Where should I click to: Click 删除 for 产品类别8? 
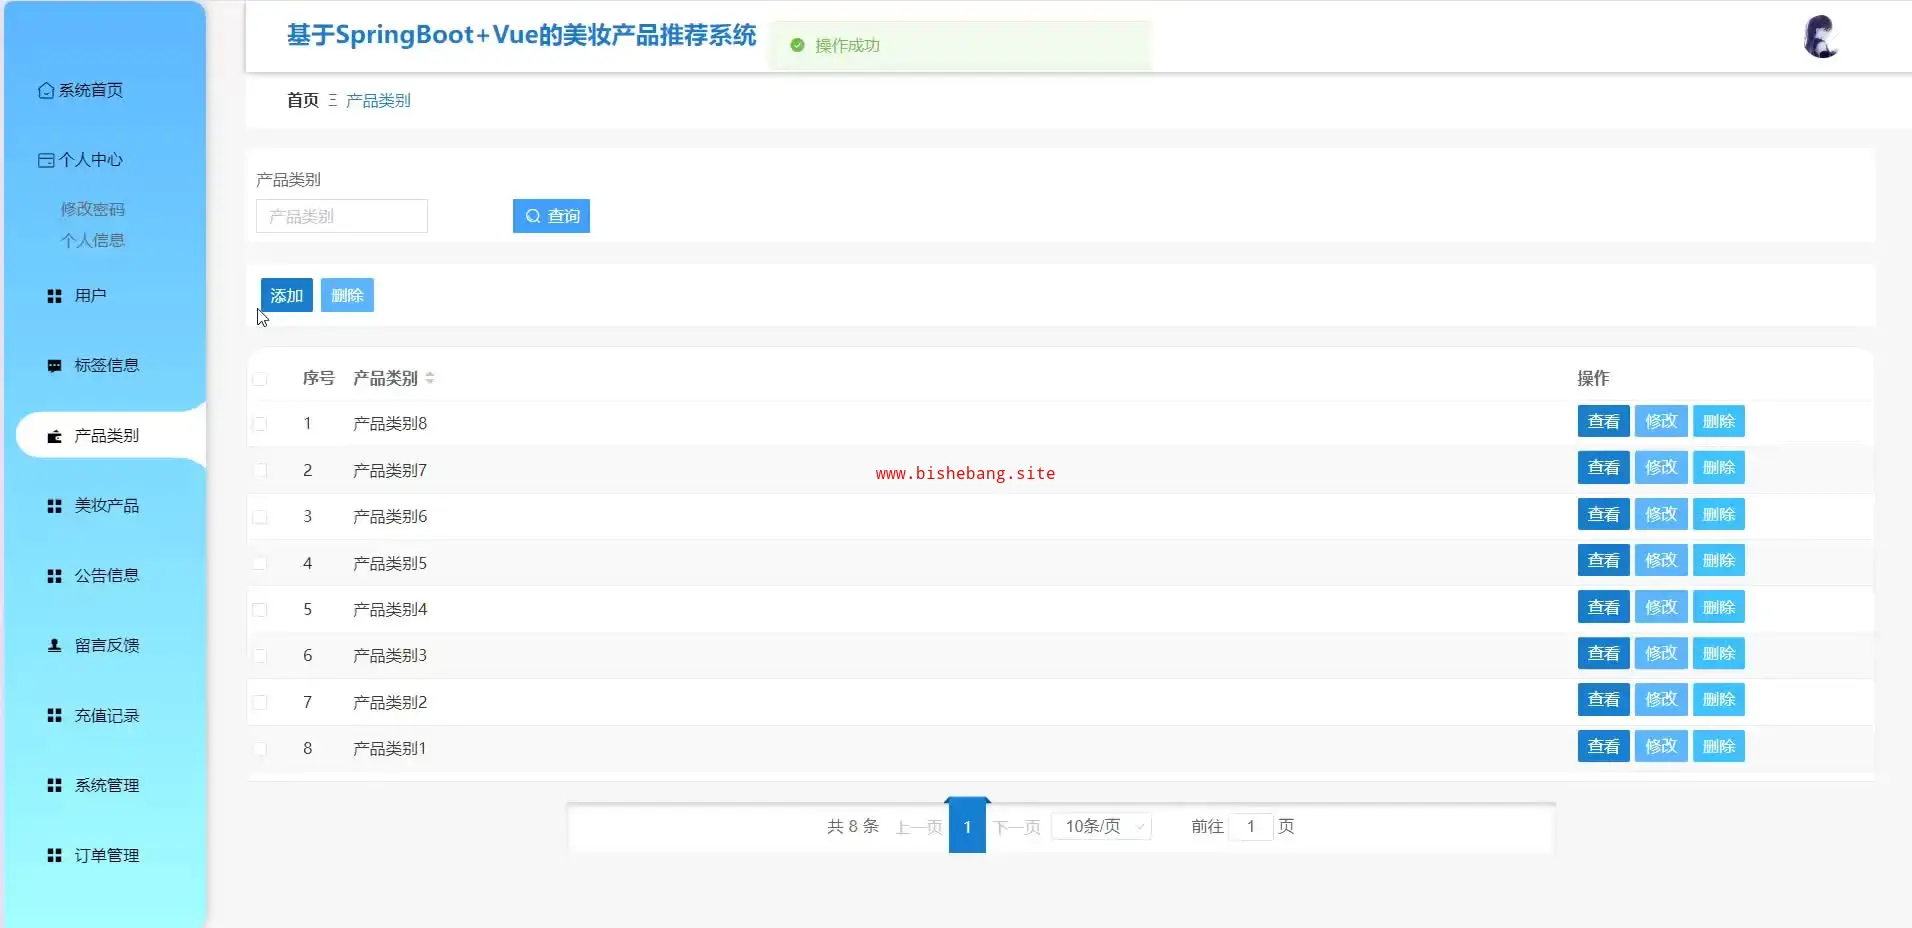pos(1719,421)
